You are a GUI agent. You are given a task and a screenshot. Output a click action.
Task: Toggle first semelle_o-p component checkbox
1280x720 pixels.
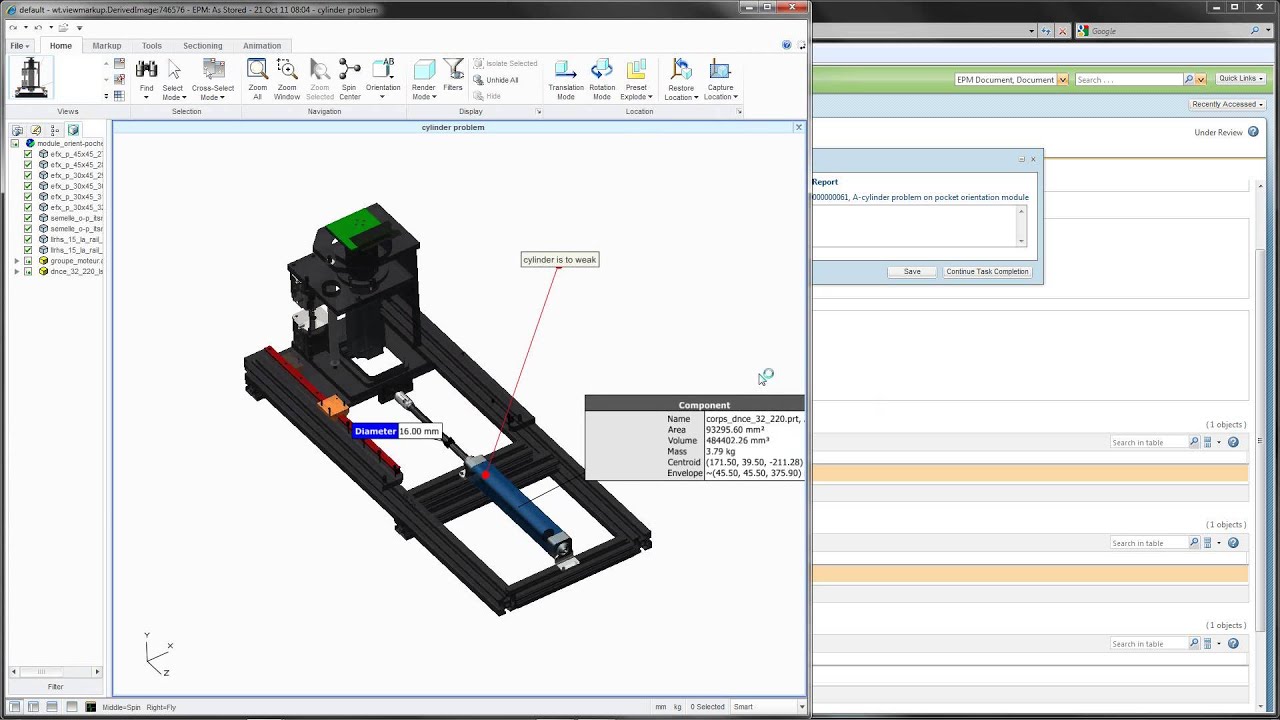click(28, 218)
